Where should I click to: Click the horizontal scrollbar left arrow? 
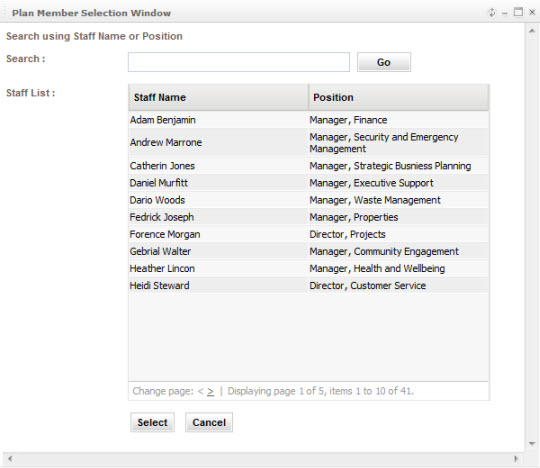10,459
